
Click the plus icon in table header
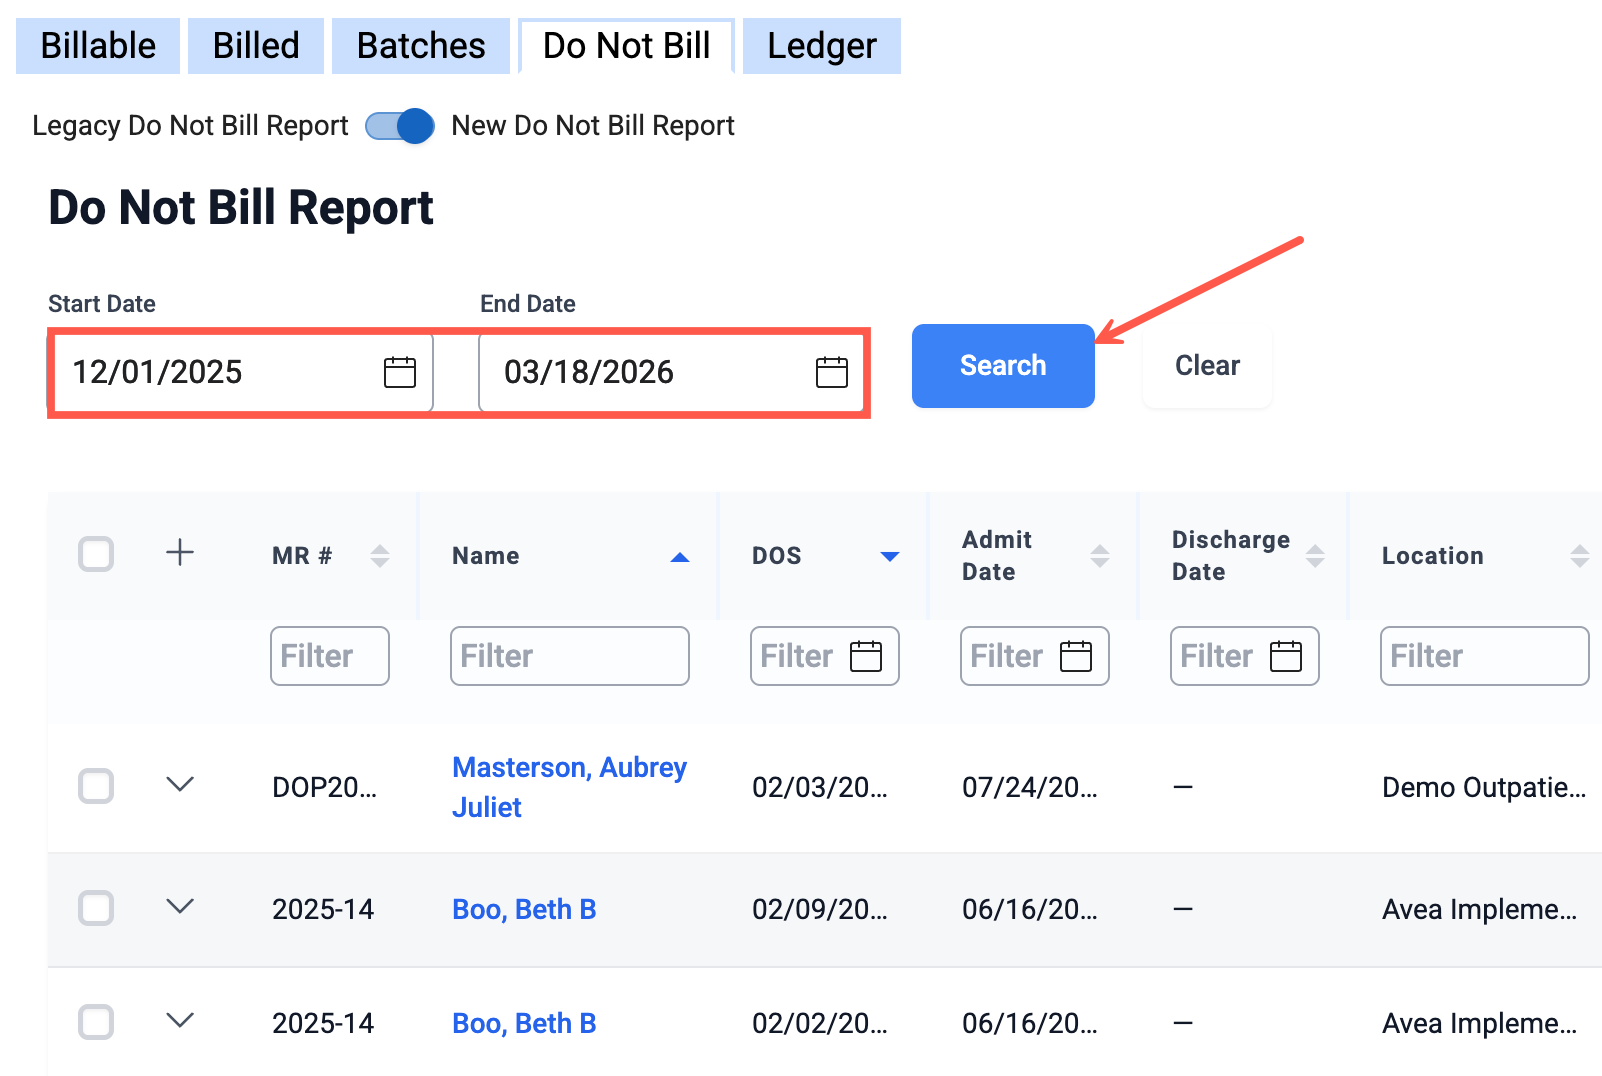[x=180, y=553]
